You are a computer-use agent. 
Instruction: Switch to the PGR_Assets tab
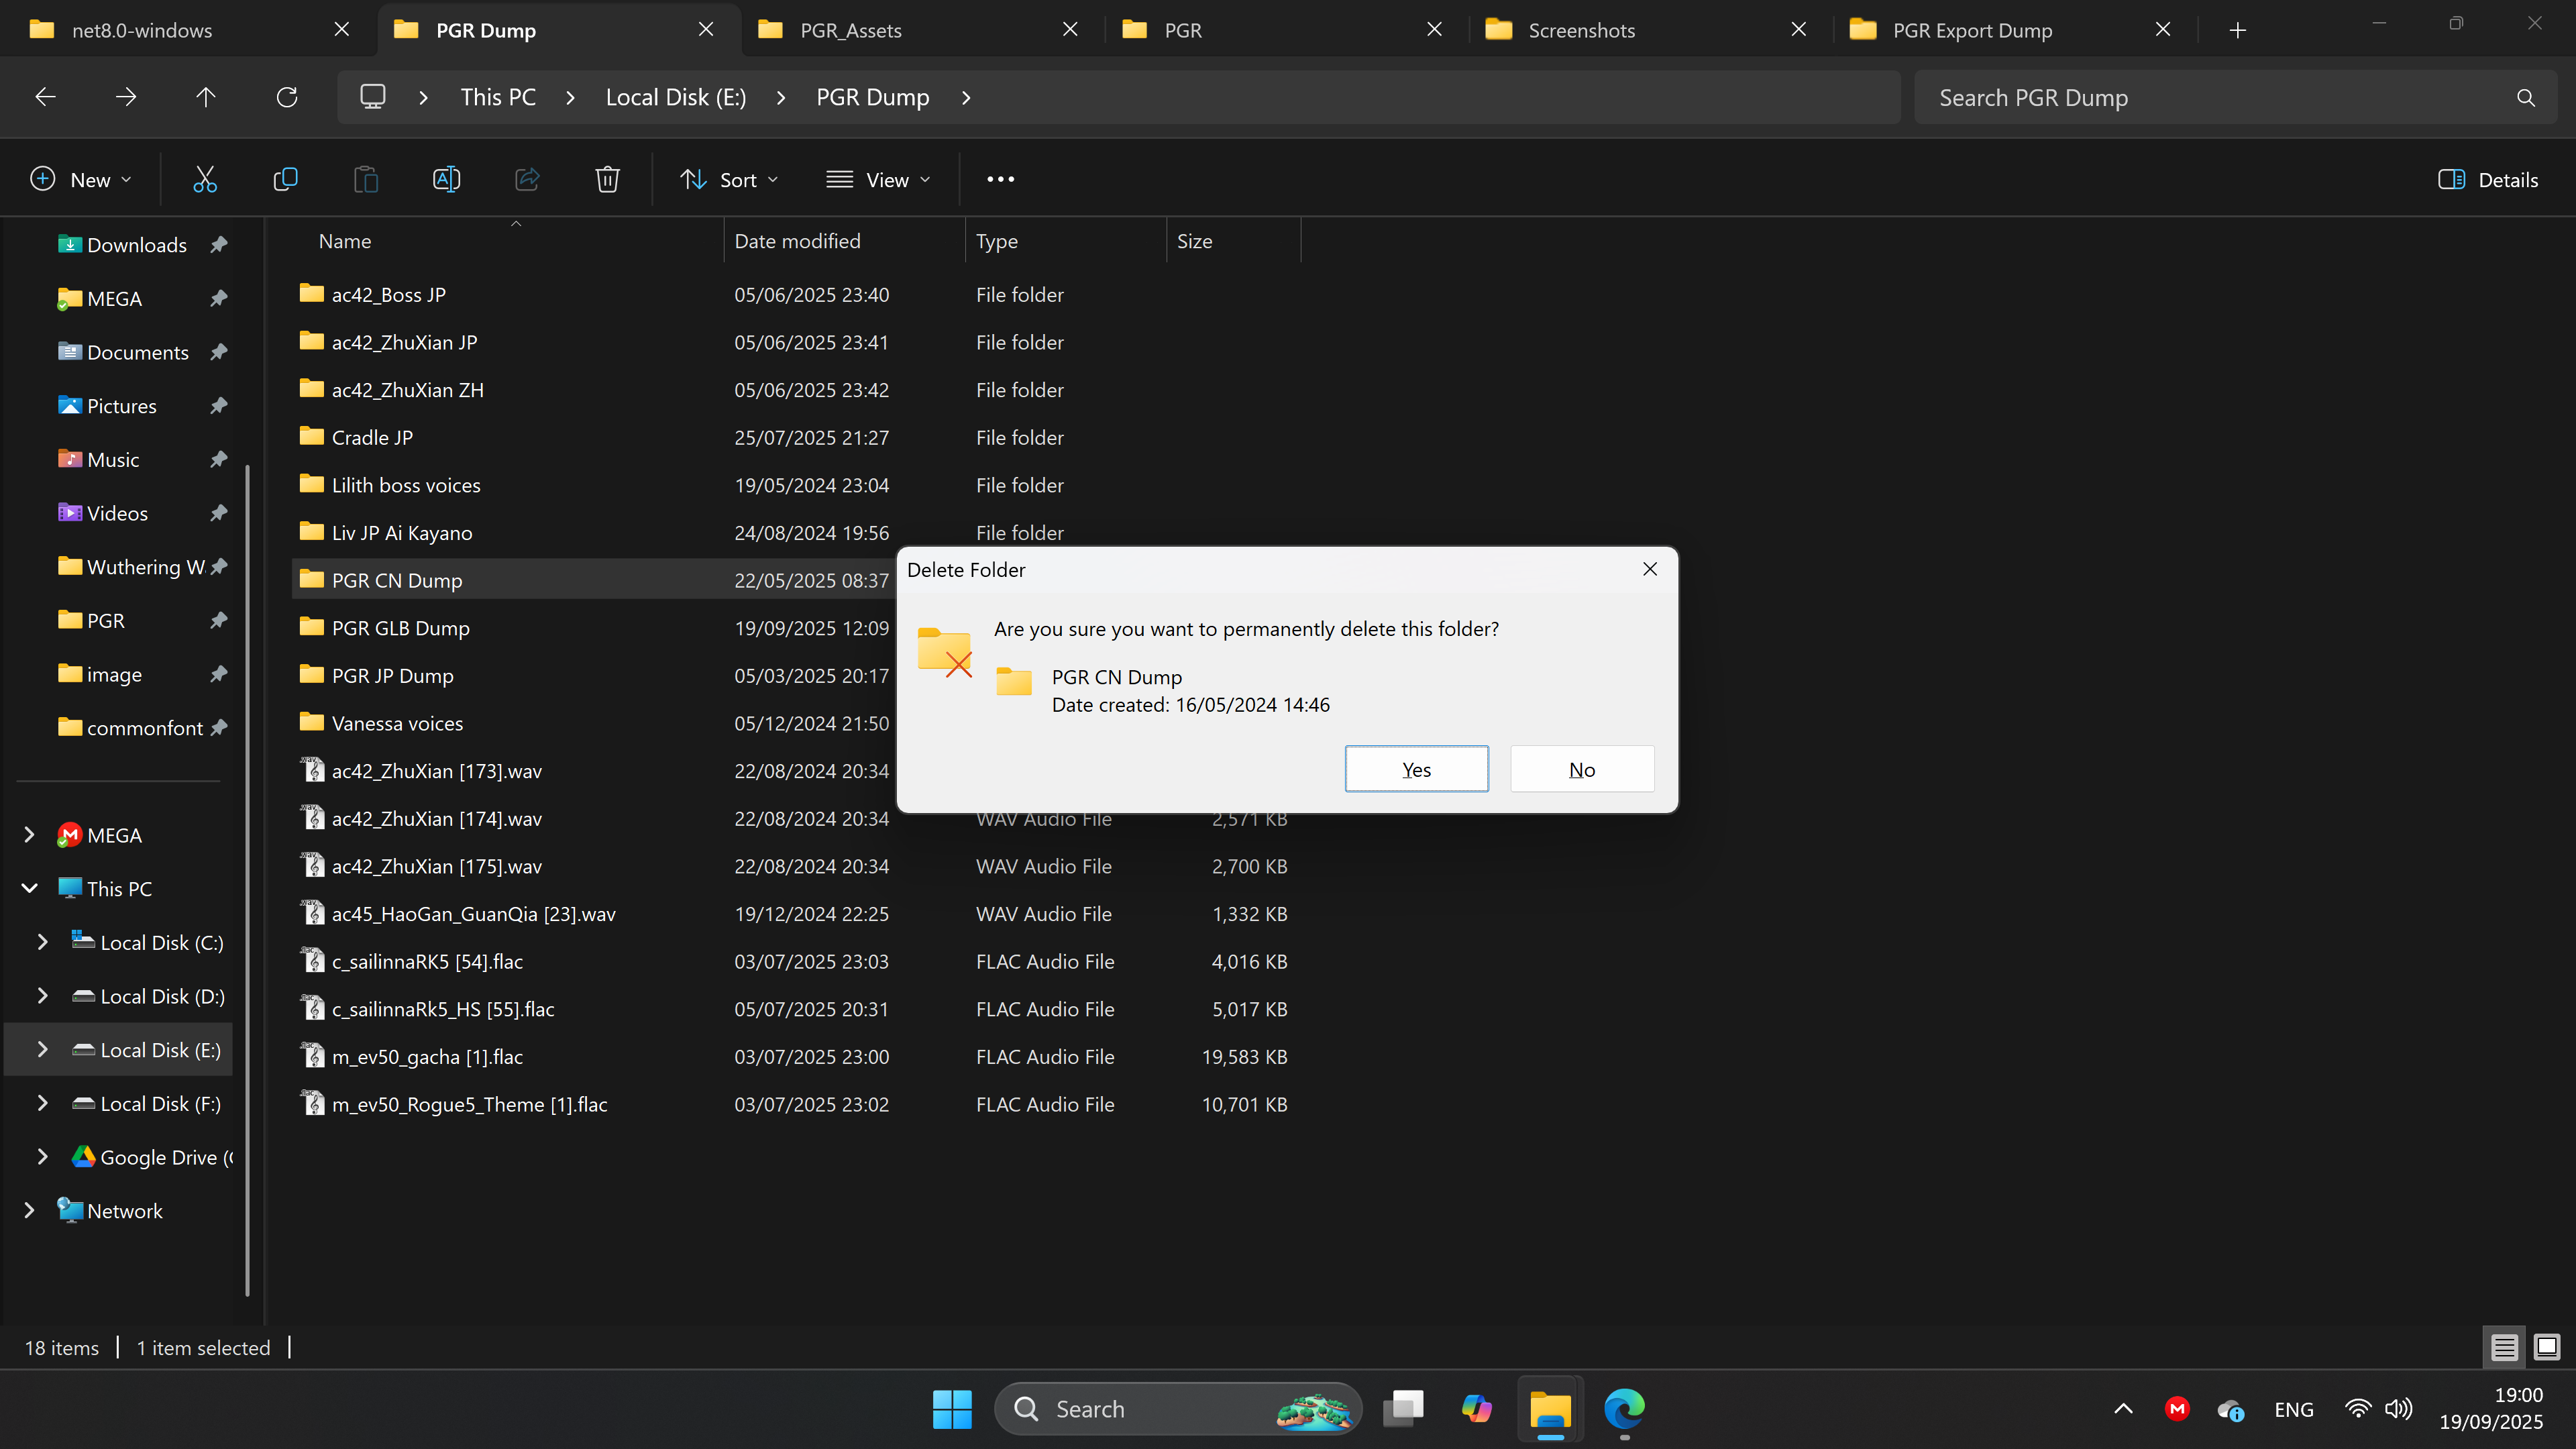[x=851, y=30]
